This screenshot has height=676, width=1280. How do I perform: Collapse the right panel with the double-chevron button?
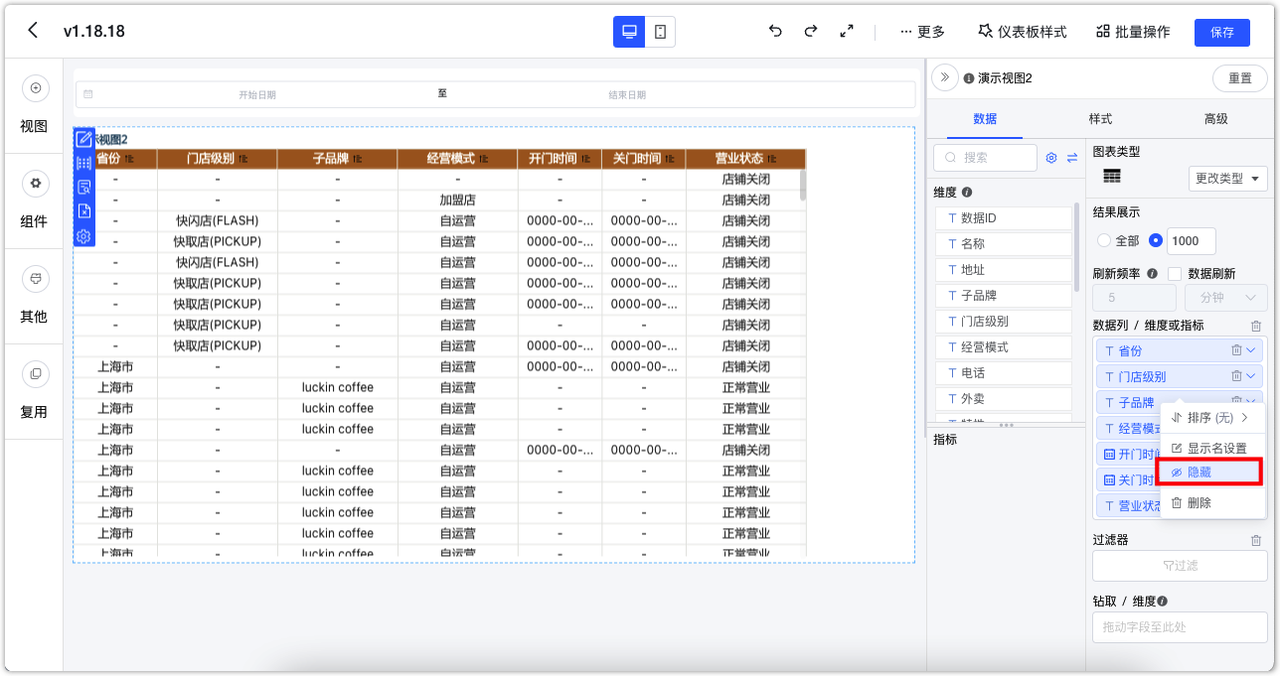[x=944, y=78]
